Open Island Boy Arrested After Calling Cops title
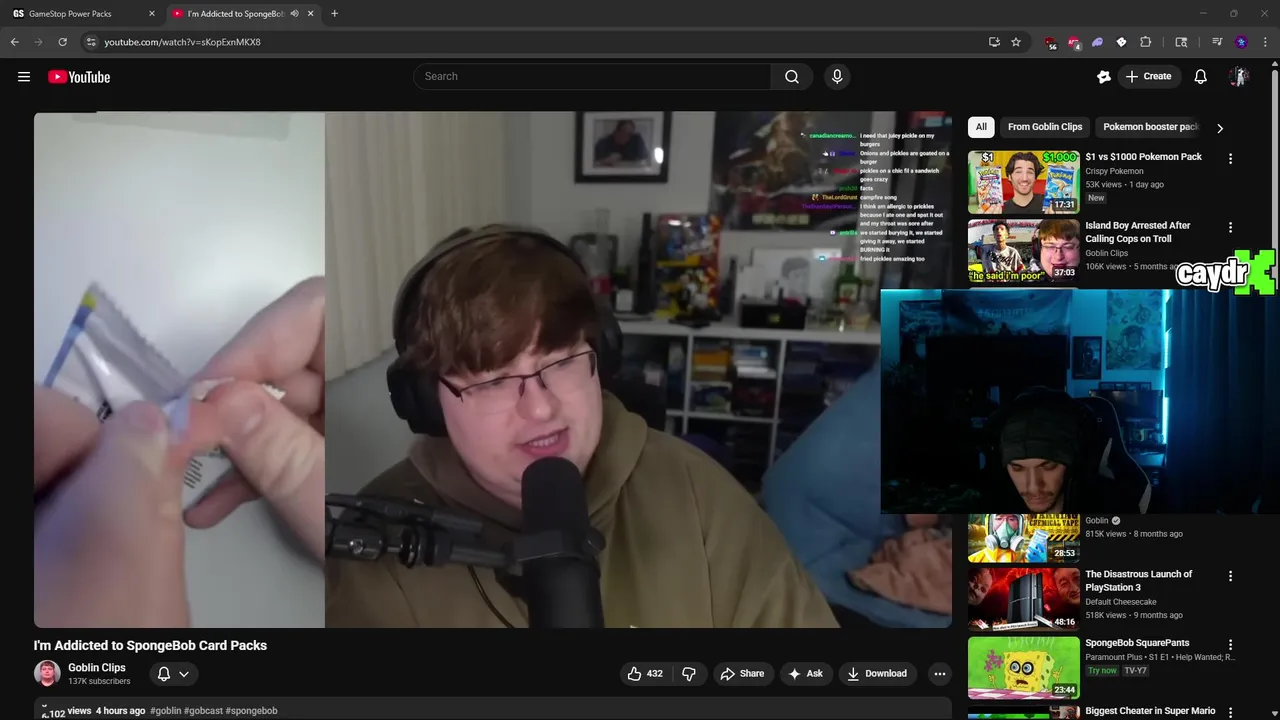Viewport: 1280px width, 720px height. point(1138,232)
